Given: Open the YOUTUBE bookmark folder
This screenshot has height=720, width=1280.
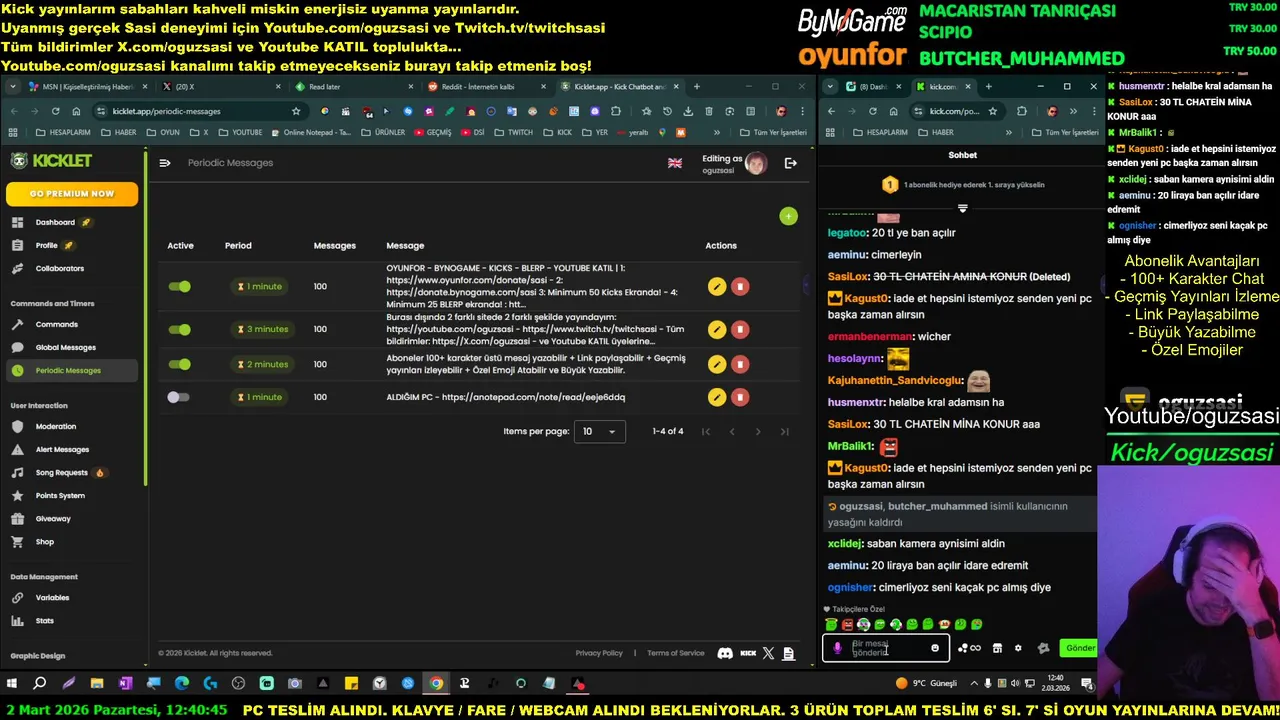Looking at the screenshot, I should (x=240, y=132).
